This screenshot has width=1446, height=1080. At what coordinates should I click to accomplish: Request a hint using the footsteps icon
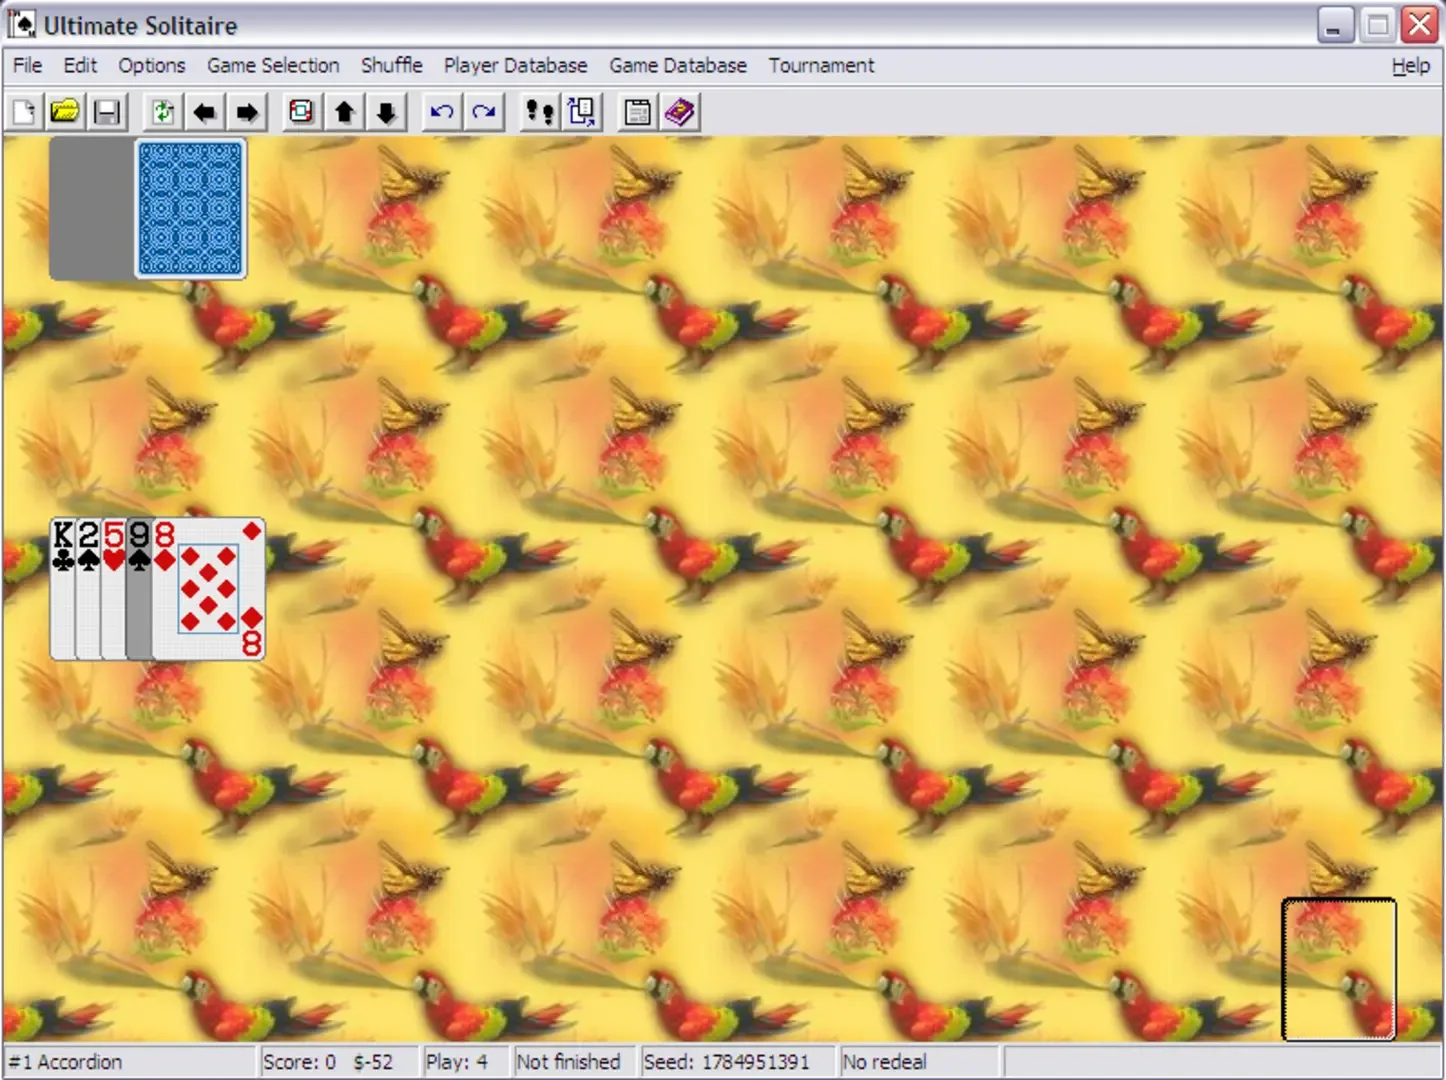click(538, 112)
